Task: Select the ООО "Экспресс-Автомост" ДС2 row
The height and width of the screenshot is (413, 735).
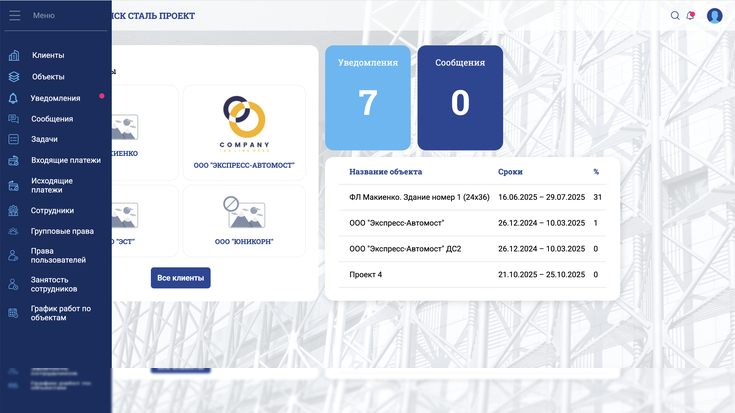Action: coord(472,249)
